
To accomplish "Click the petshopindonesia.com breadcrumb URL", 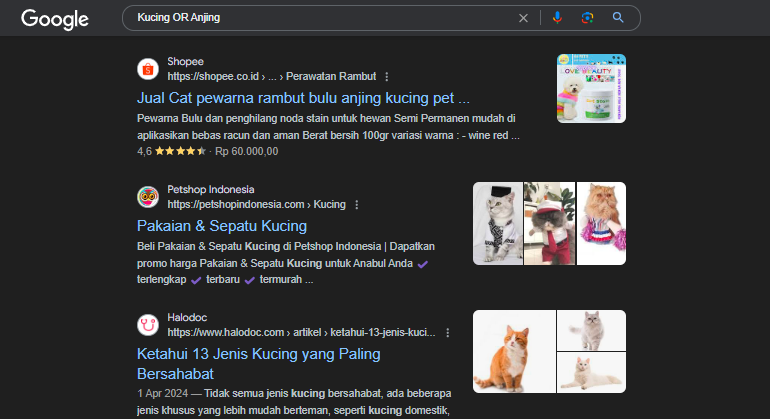I will [x=256, y=204].
